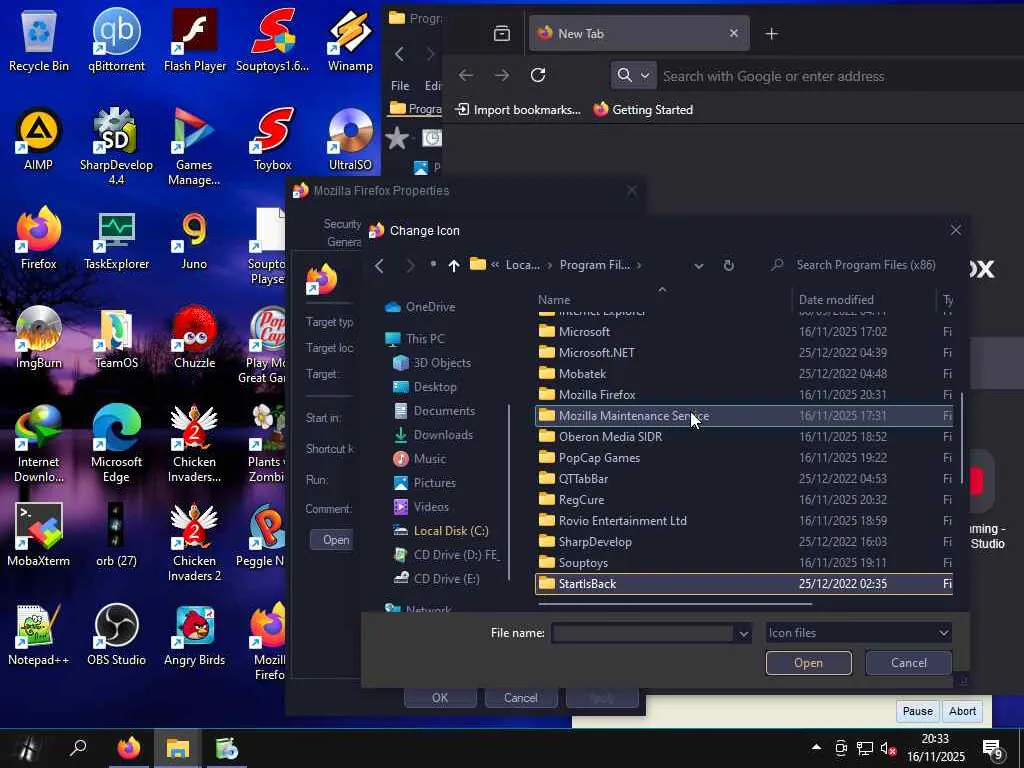The width and height of the screenshot is (1024, 768).
Task: Click OK in Firefox Properties dialog
Action: click(x=440, y=697)
